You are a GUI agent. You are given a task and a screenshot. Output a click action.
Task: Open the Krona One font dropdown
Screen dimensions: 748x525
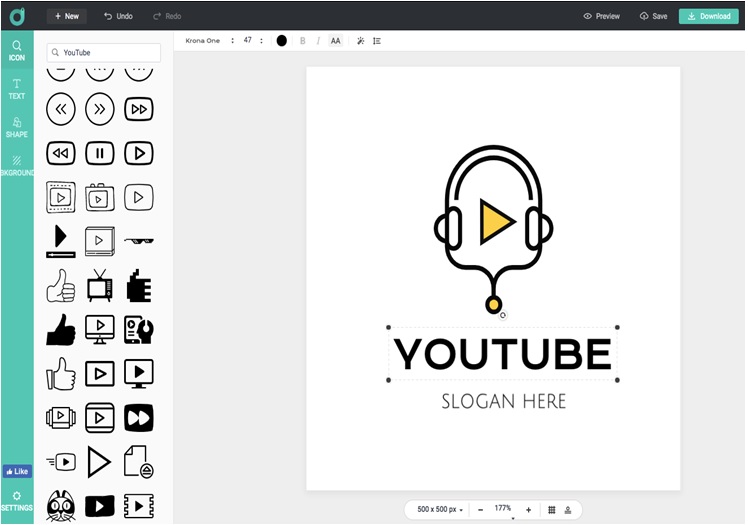click(209, 41)
